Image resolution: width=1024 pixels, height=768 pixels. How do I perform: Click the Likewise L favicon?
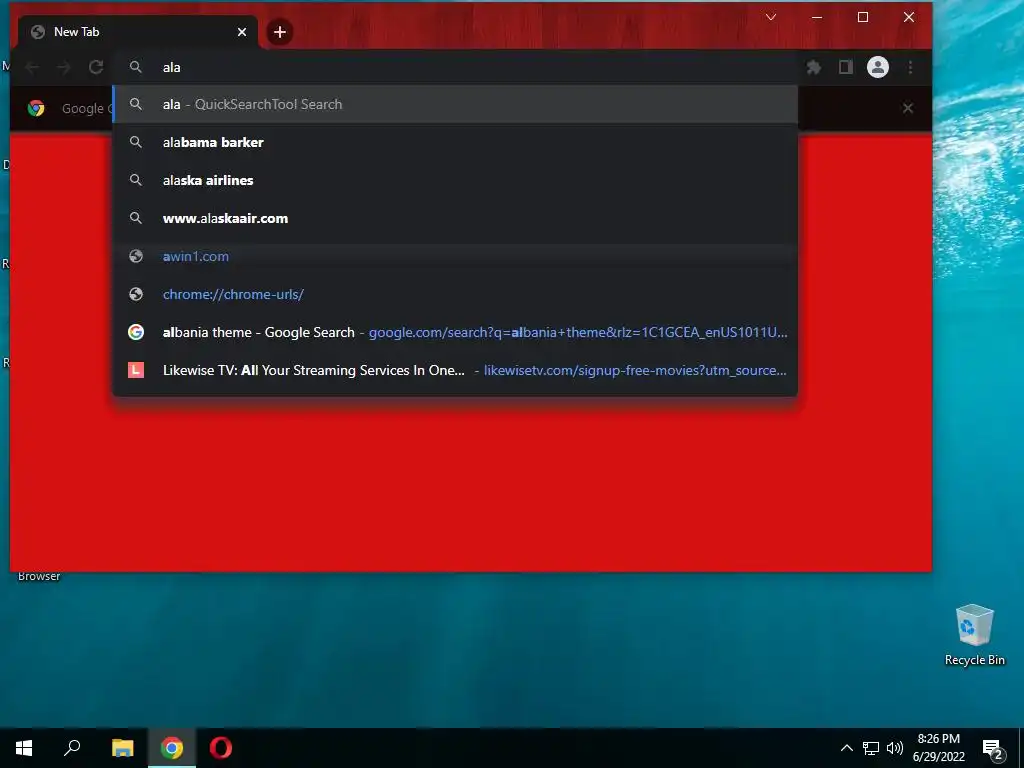(136, 370)
